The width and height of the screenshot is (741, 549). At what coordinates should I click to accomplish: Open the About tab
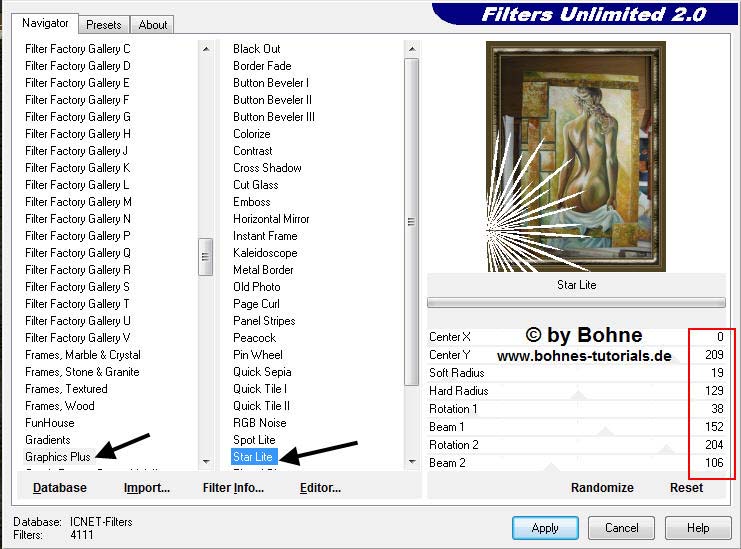coord(153,24)
